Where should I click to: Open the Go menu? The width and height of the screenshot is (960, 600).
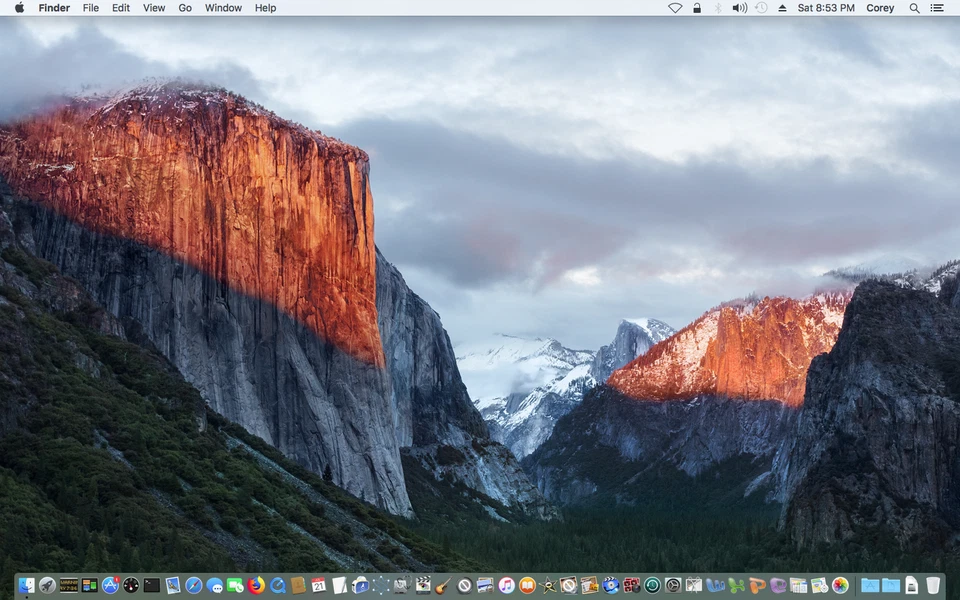[x=185, y=8]
